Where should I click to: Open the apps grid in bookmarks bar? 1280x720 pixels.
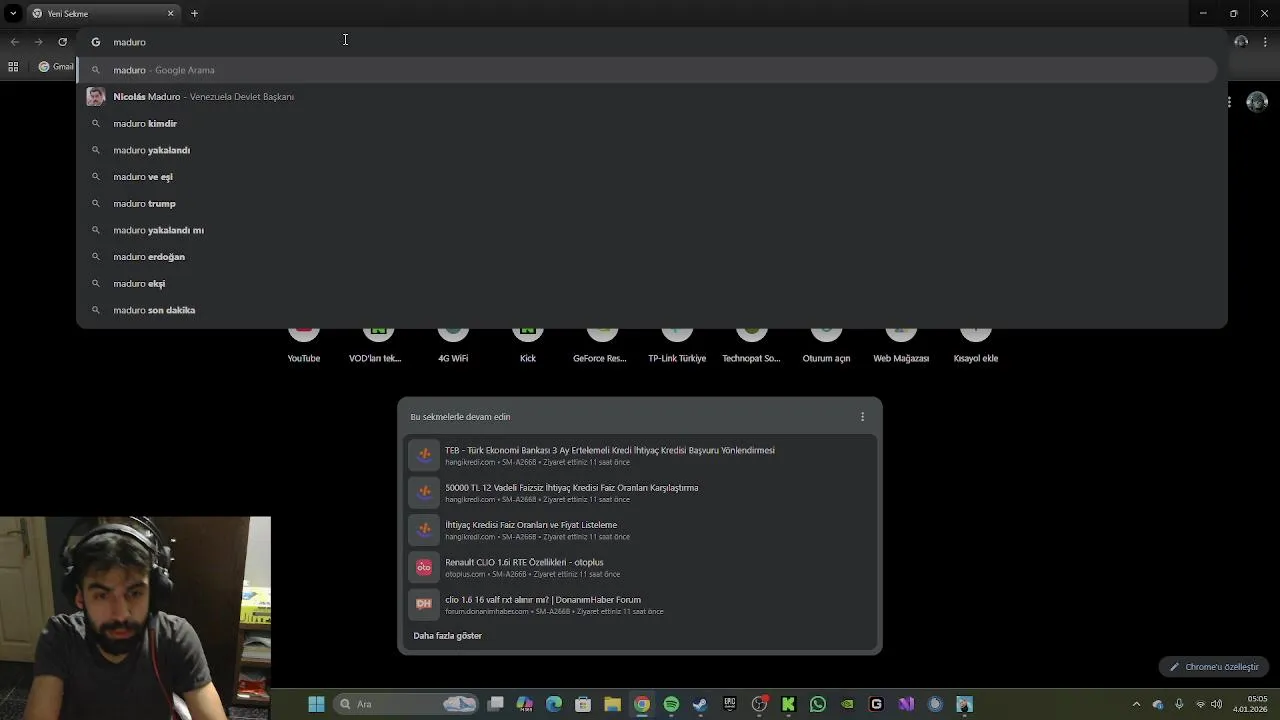(13, 67)
